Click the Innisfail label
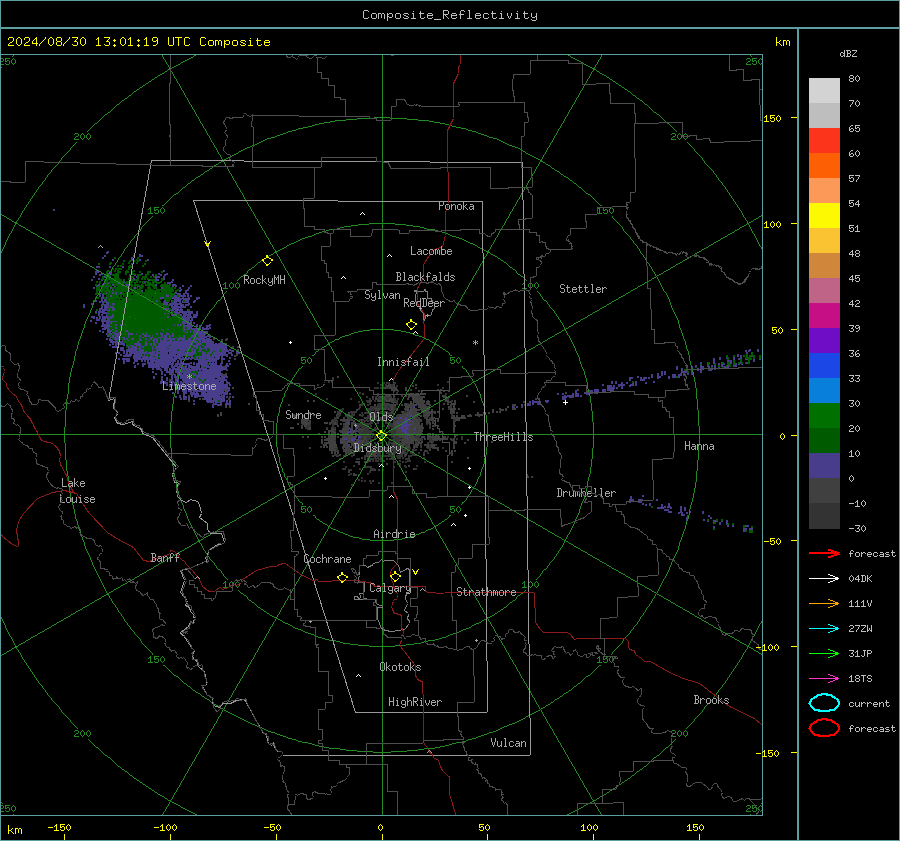The height and width of the screenshot is (841, 900). (x=403, y=362)
